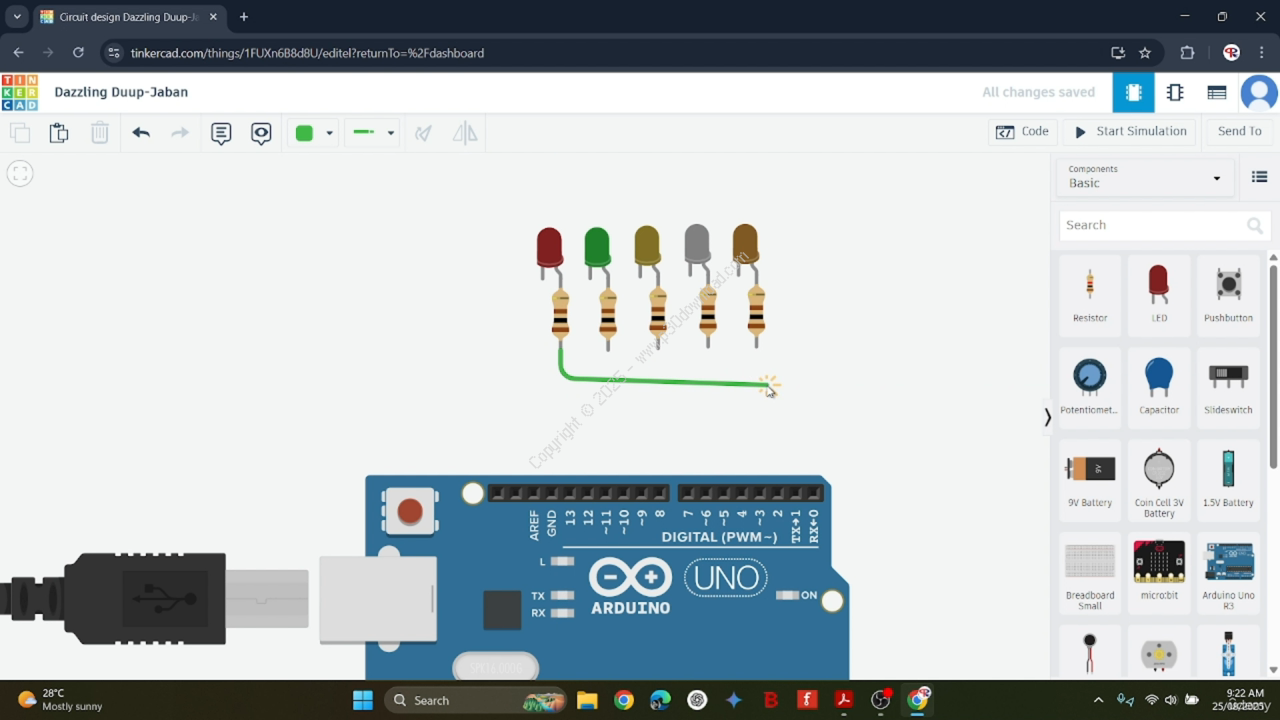Select the 9V Battery component

click(x=1090, y=479)
